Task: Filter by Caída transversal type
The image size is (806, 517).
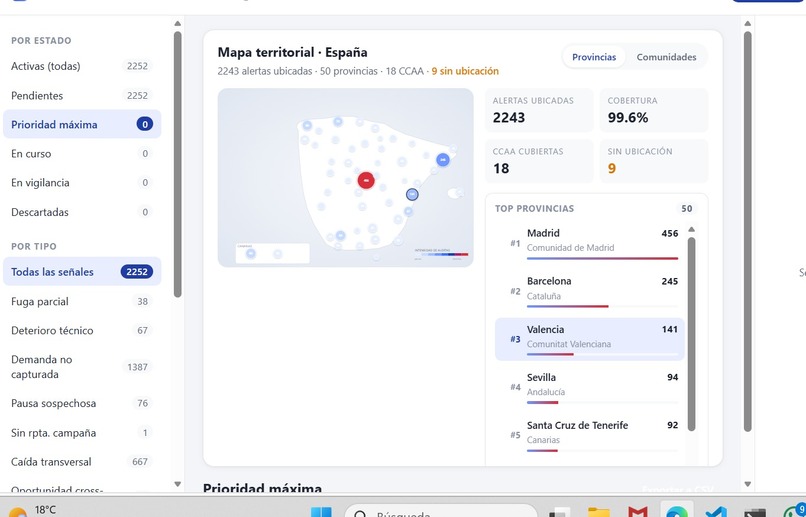Action: click(82, 462)
